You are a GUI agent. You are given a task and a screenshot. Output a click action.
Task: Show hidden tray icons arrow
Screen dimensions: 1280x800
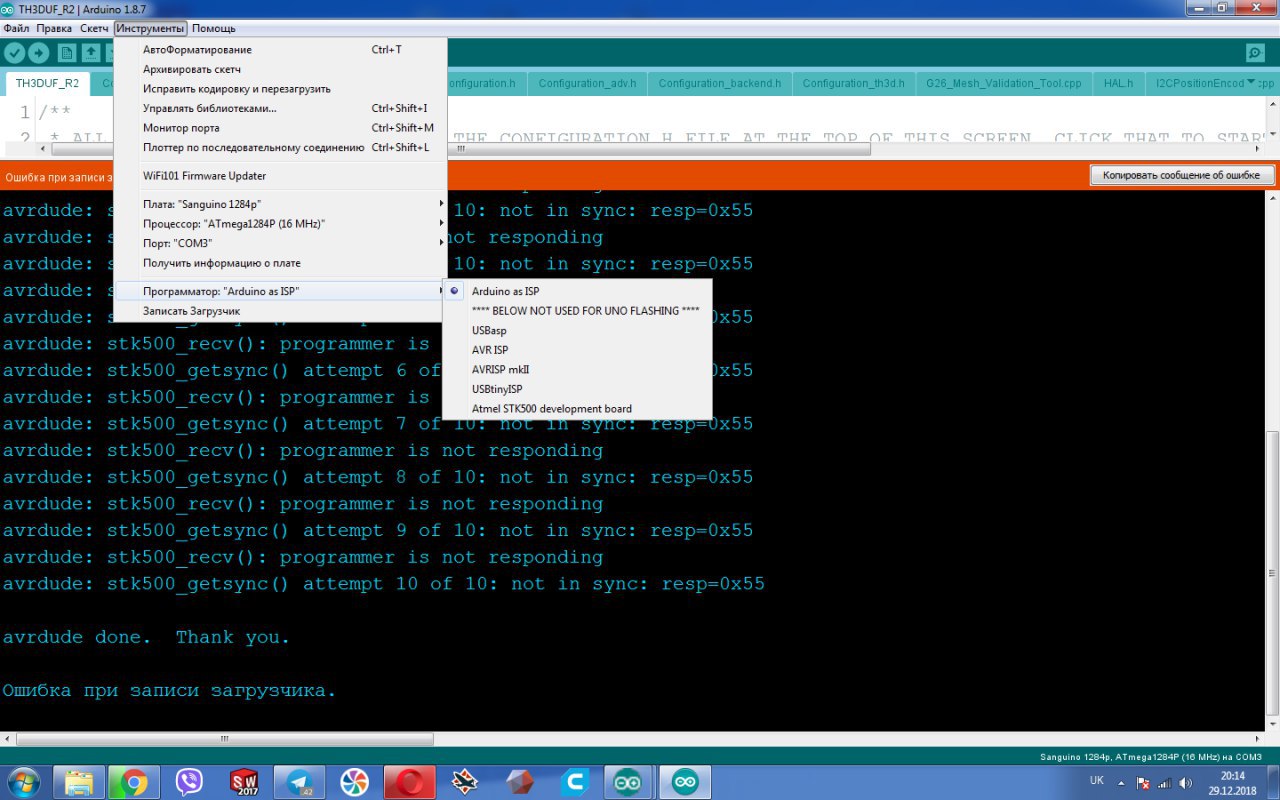(1121, 782)
